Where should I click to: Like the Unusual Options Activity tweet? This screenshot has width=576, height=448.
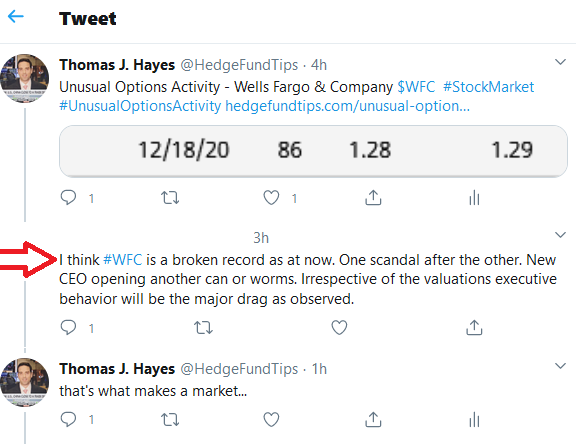click(x=271, y=198)
